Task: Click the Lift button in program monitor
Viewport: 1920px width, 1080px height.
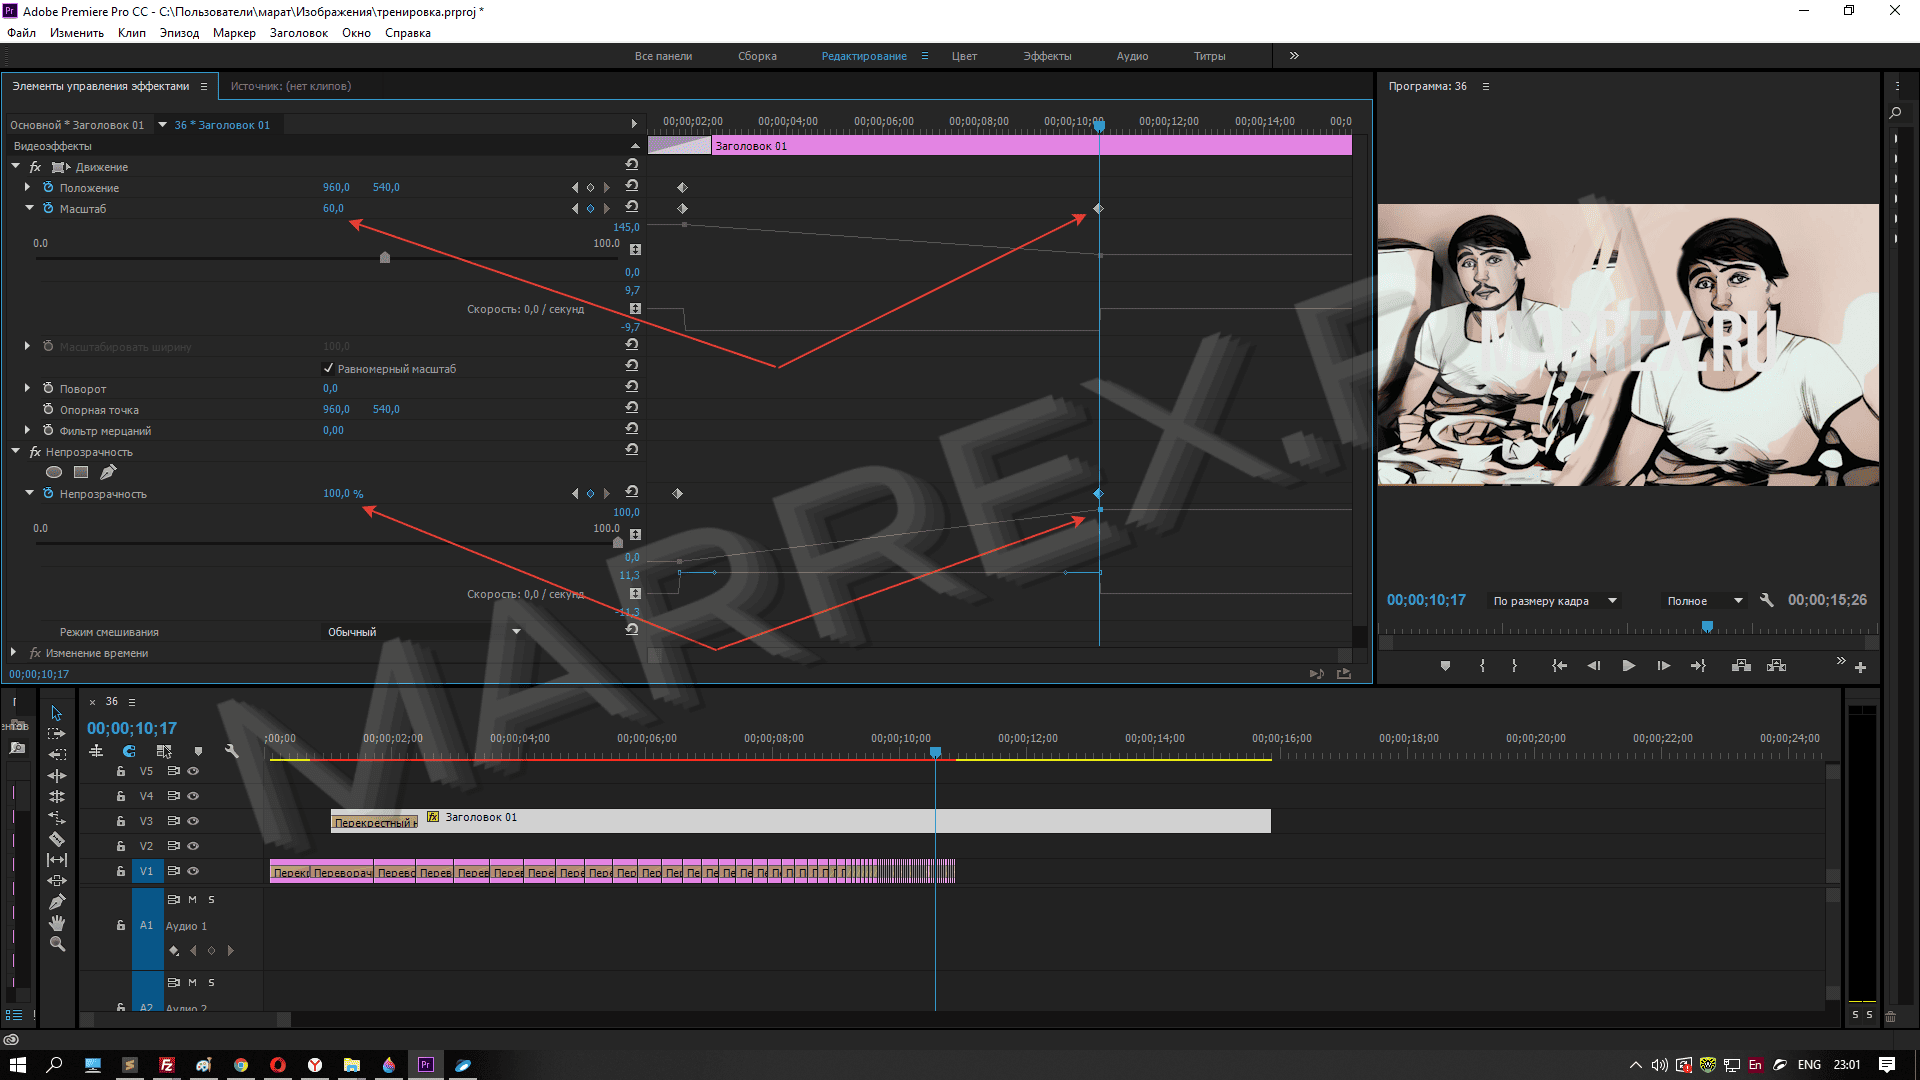Action: pyautogui.click(x=1741, y=666)
